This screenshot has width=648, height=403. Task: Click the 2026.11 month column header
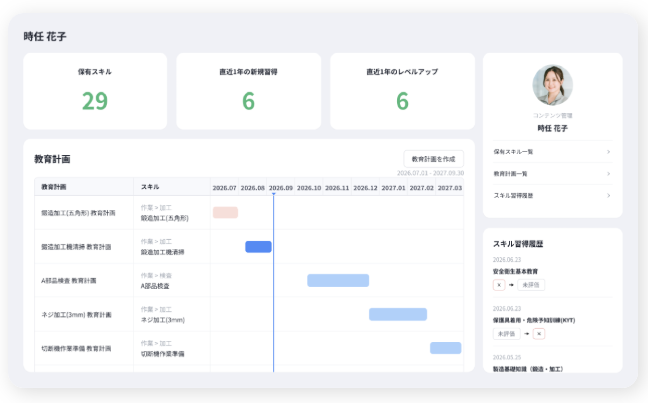(x=337, y=188)
